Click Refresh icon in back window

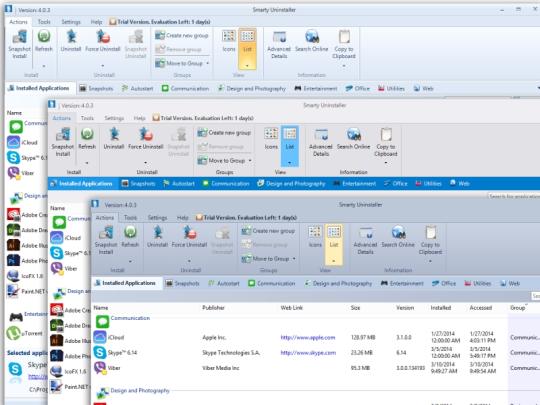44,41
